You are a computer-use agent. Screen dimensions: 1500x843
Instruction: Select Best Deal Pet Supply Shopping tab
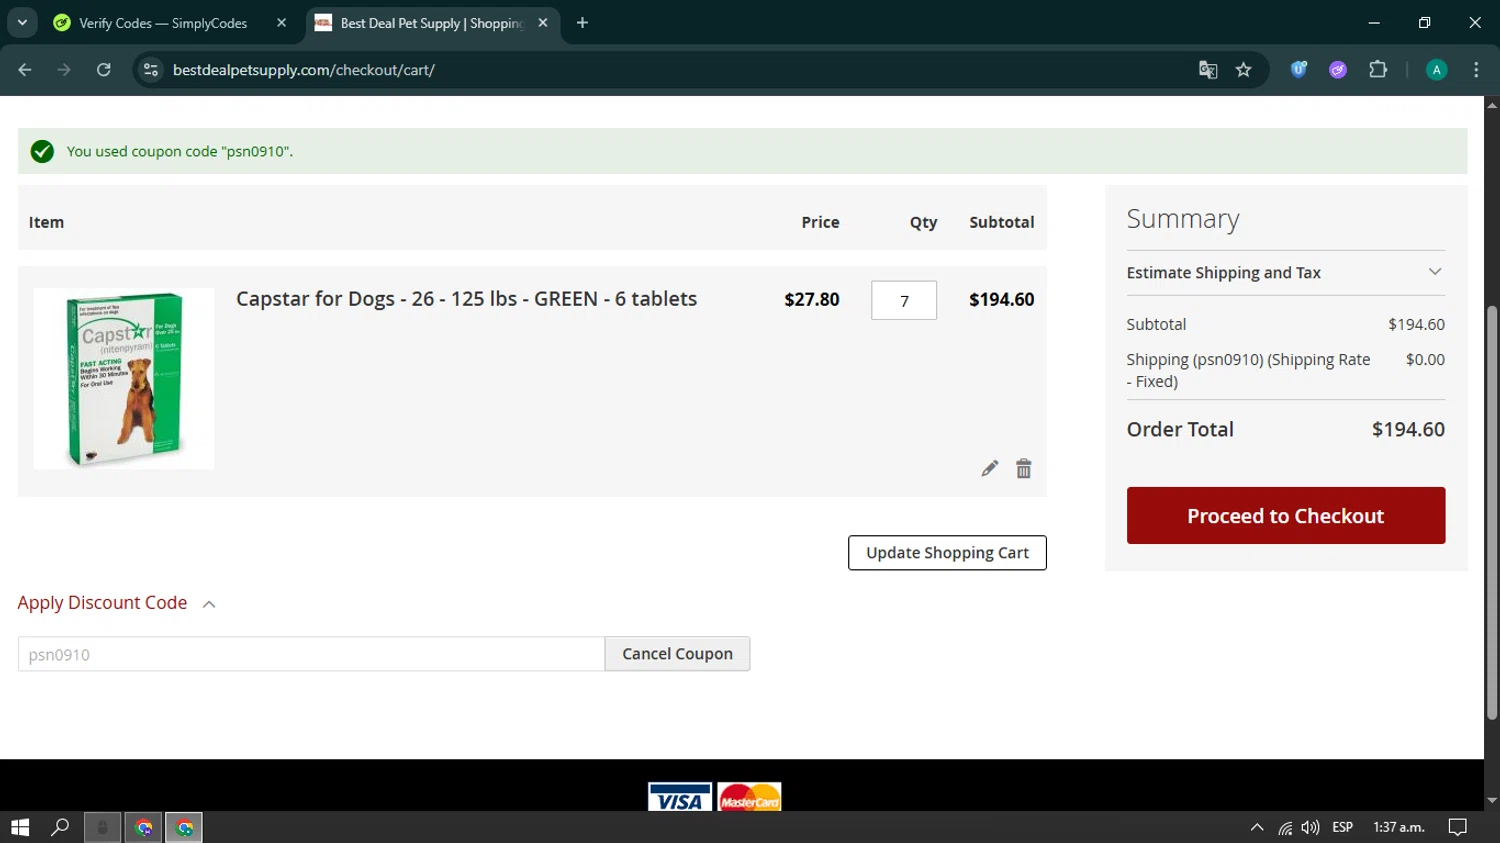[432, 23]
